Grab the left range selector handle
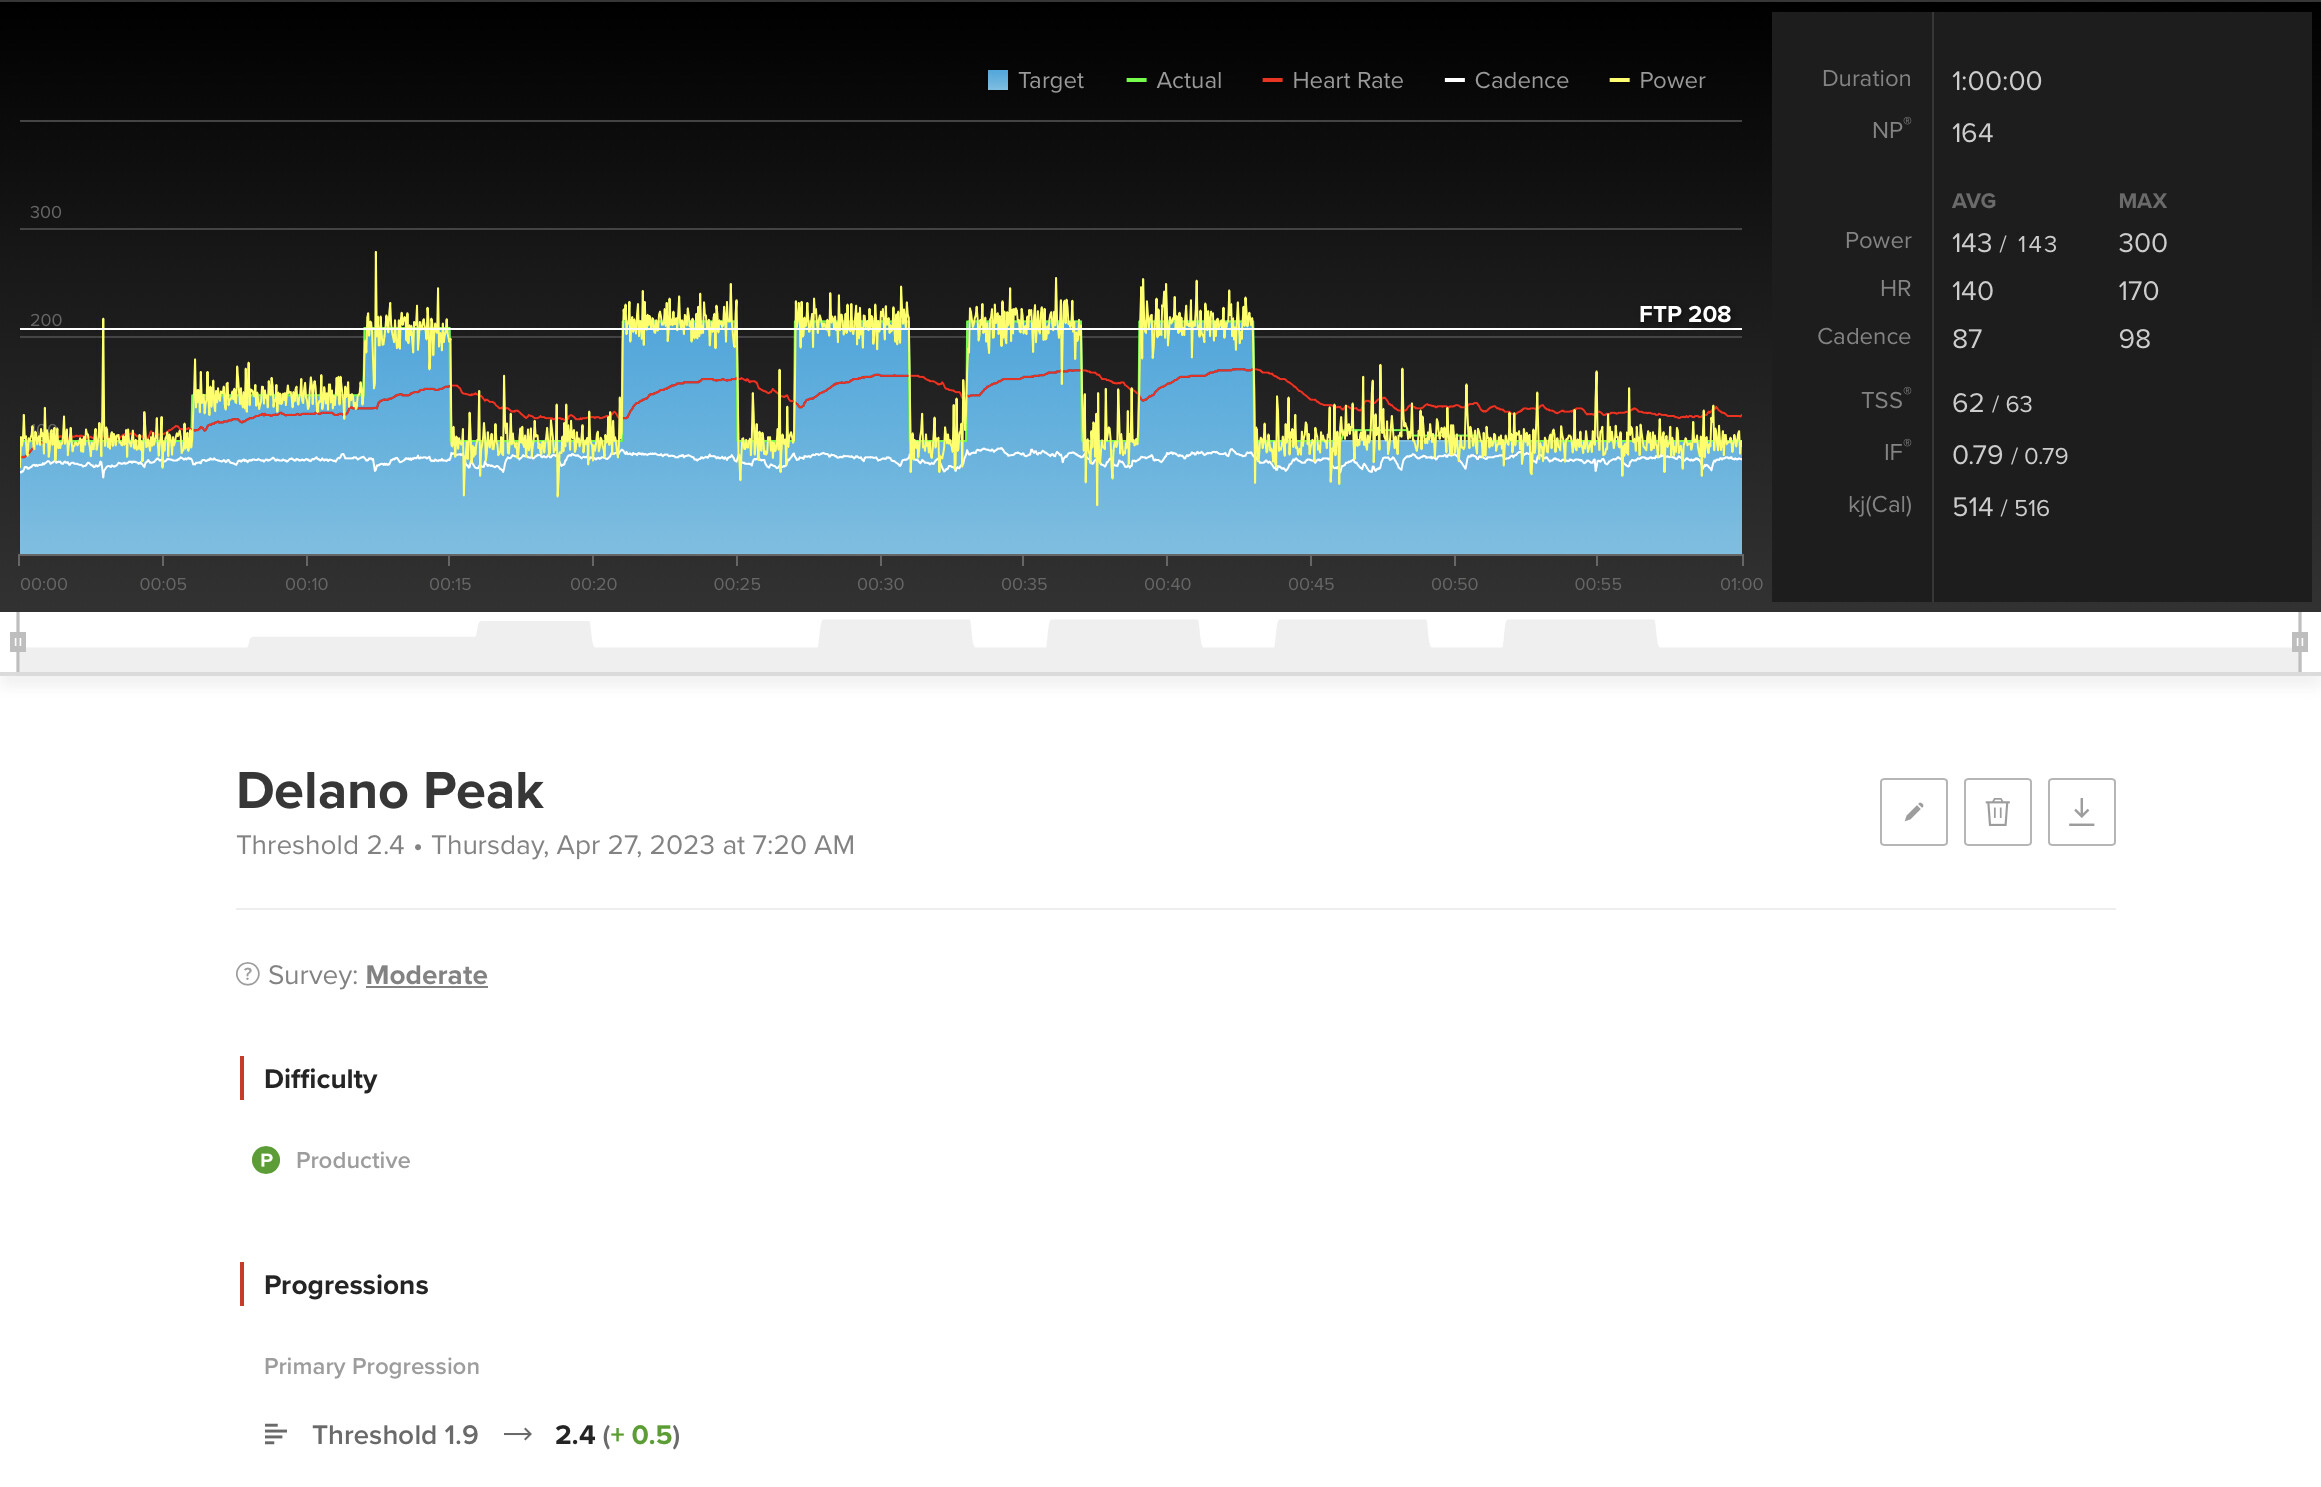 click(17, 642)
